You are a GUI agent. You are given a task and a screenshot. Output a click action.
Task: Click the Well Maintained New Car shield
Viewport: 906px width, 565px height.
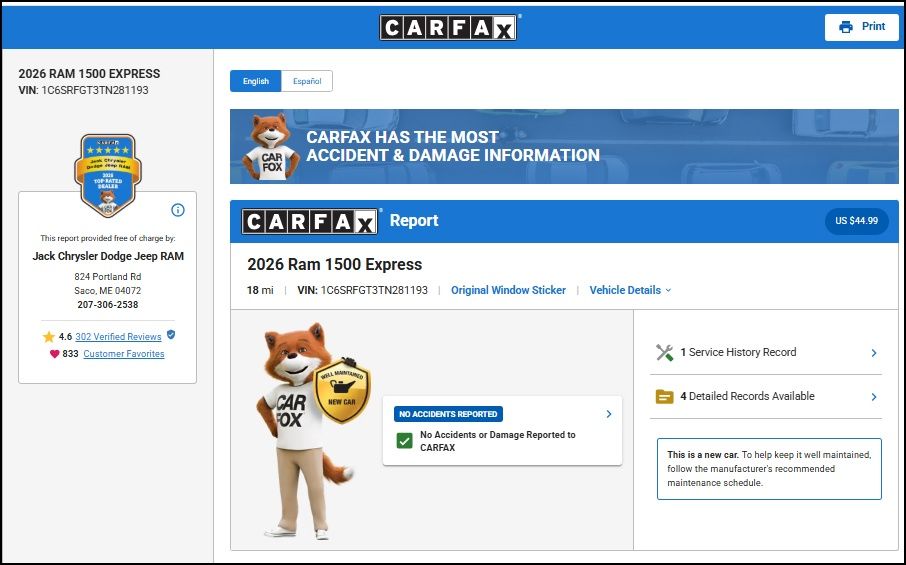[x=343, y=391]
